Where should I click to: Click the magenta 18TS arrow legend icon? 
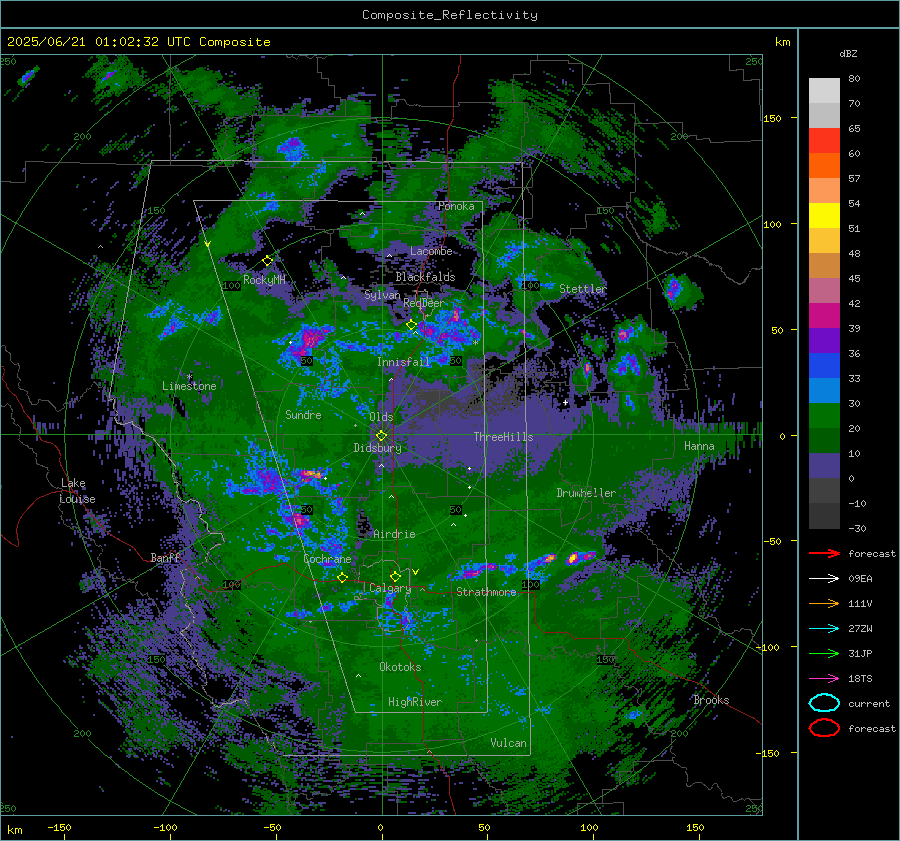(x=824, y=678)
